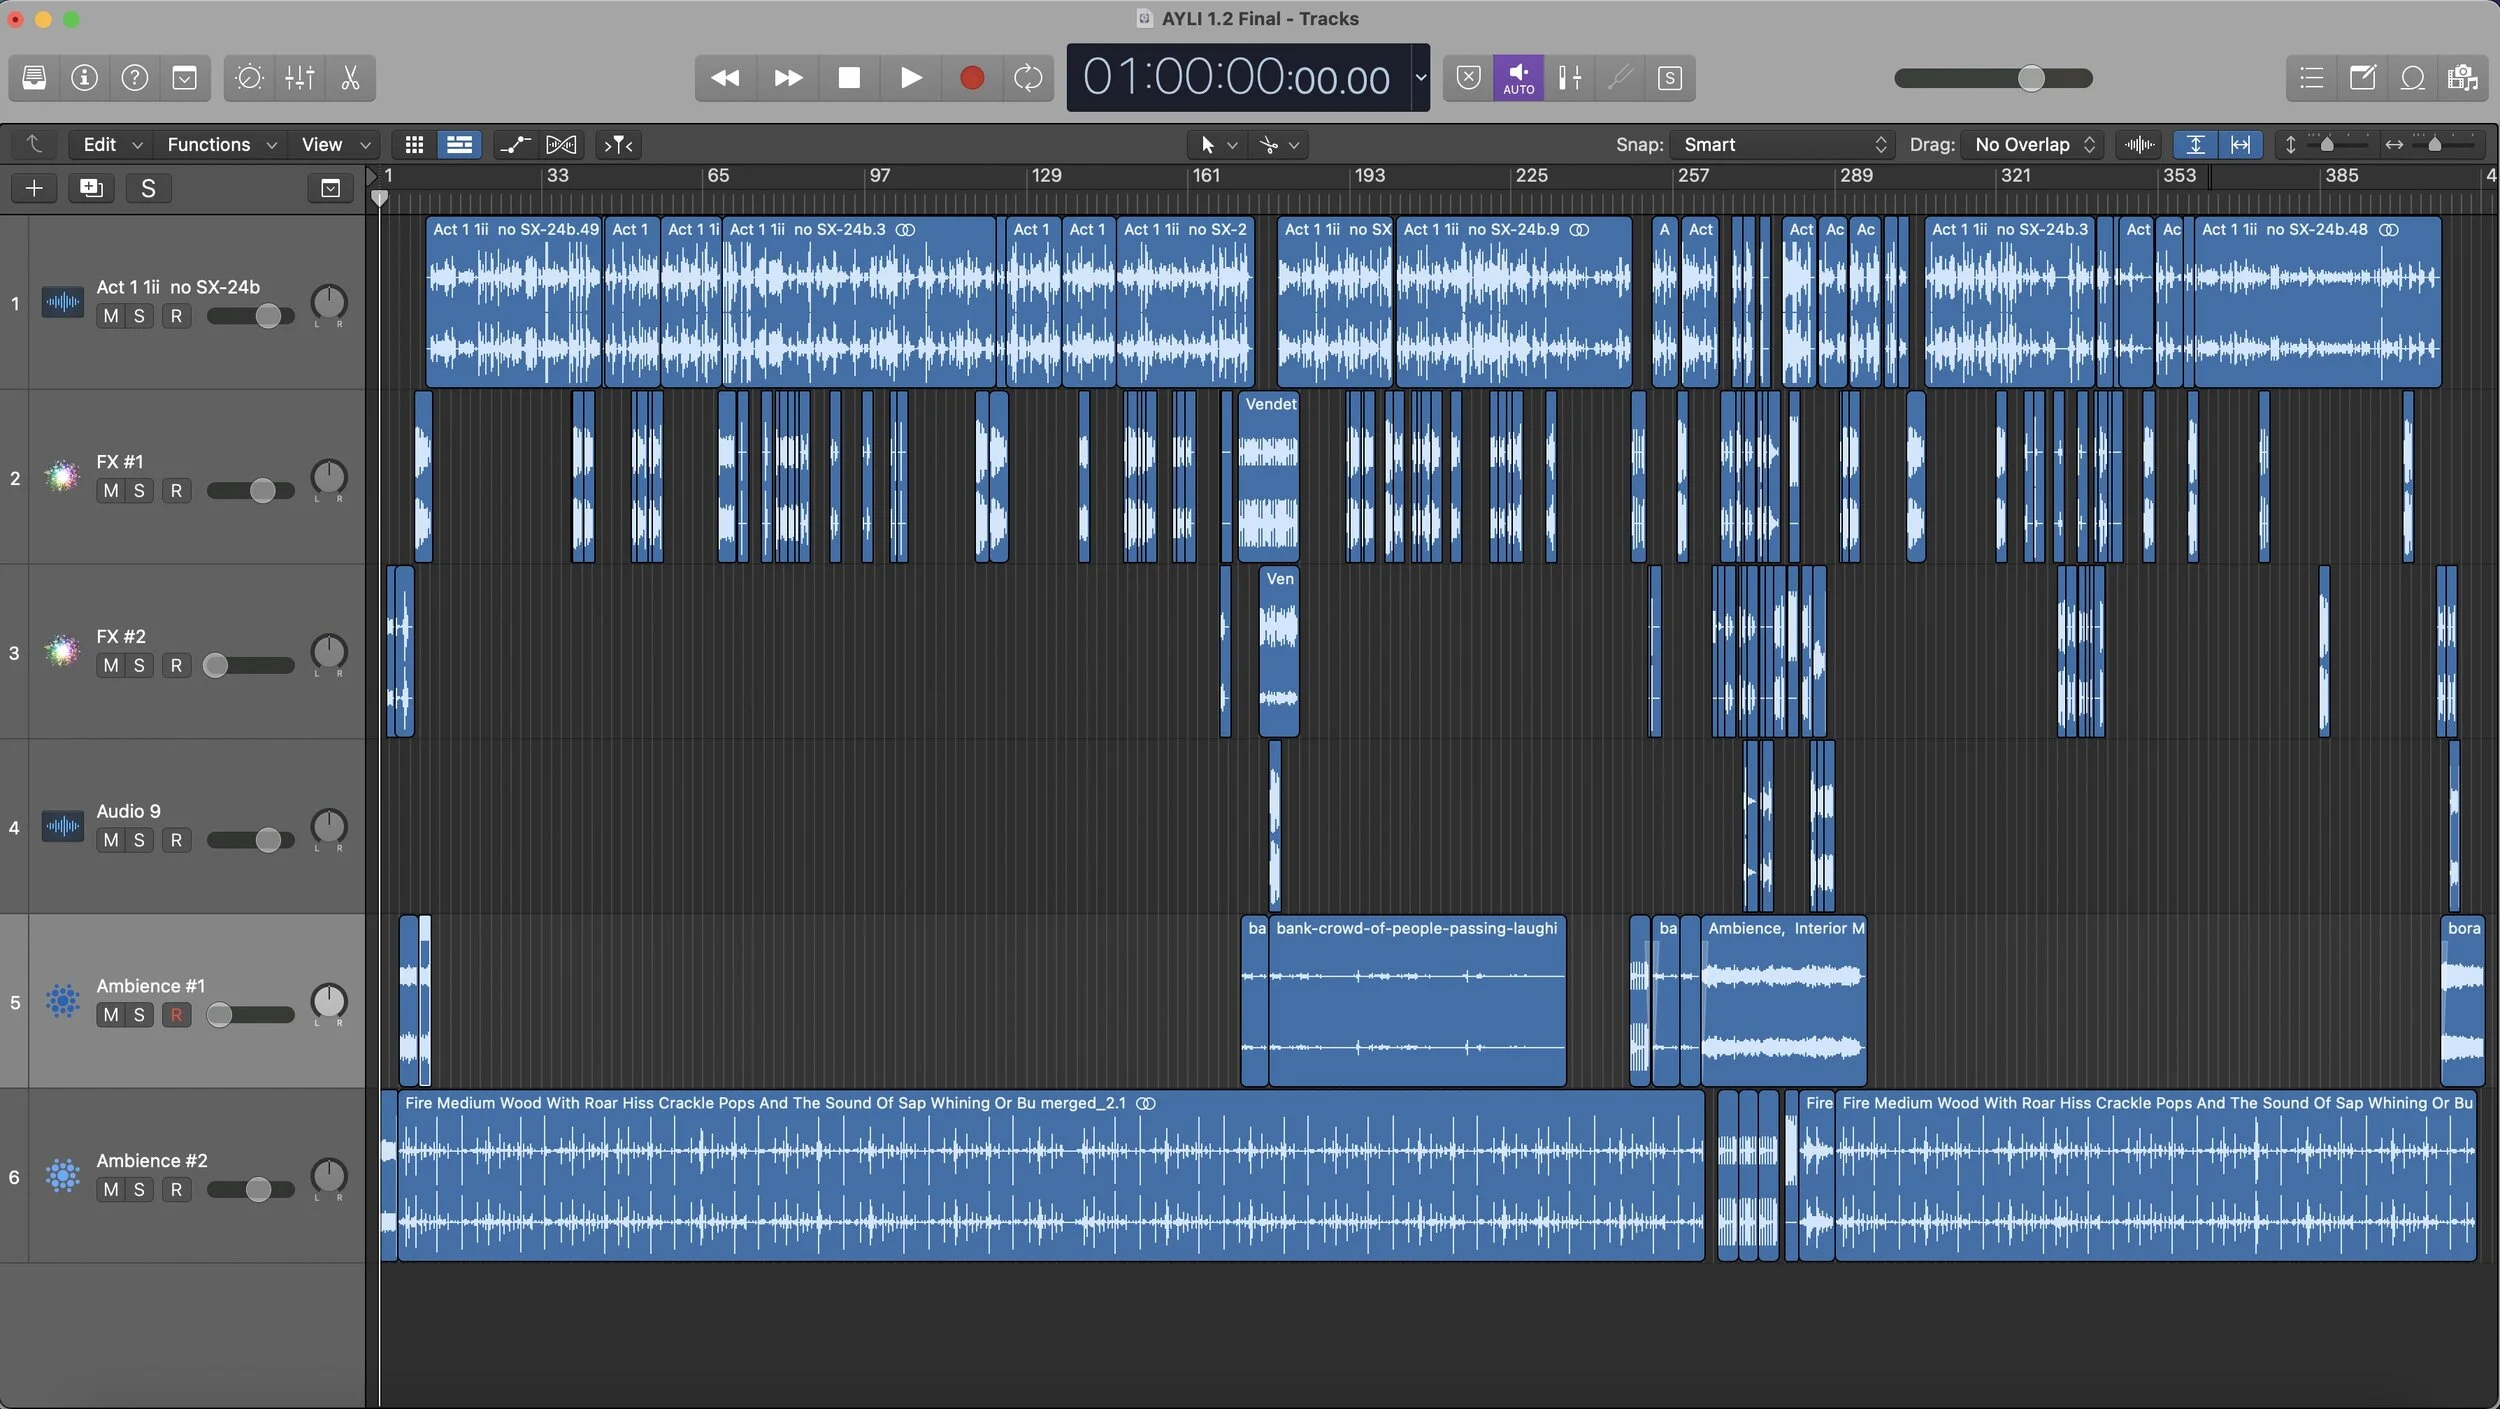Screen dimensions: 2500x1409
Task: Open the List Editors icon
Action: [2311, 78]
